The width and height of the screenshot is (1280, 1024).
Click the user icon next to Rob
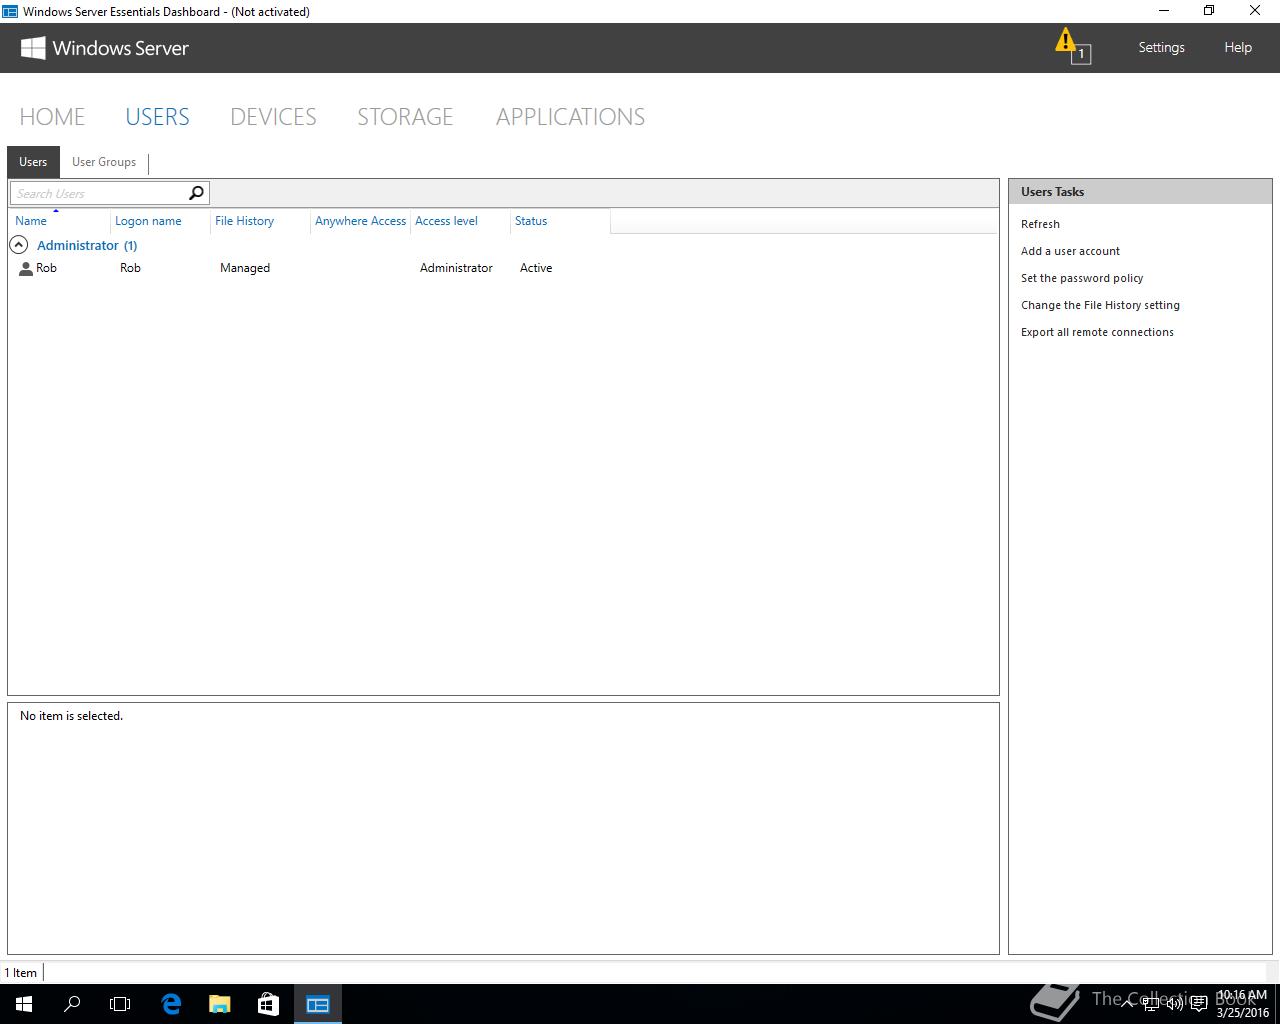[26, 268]
